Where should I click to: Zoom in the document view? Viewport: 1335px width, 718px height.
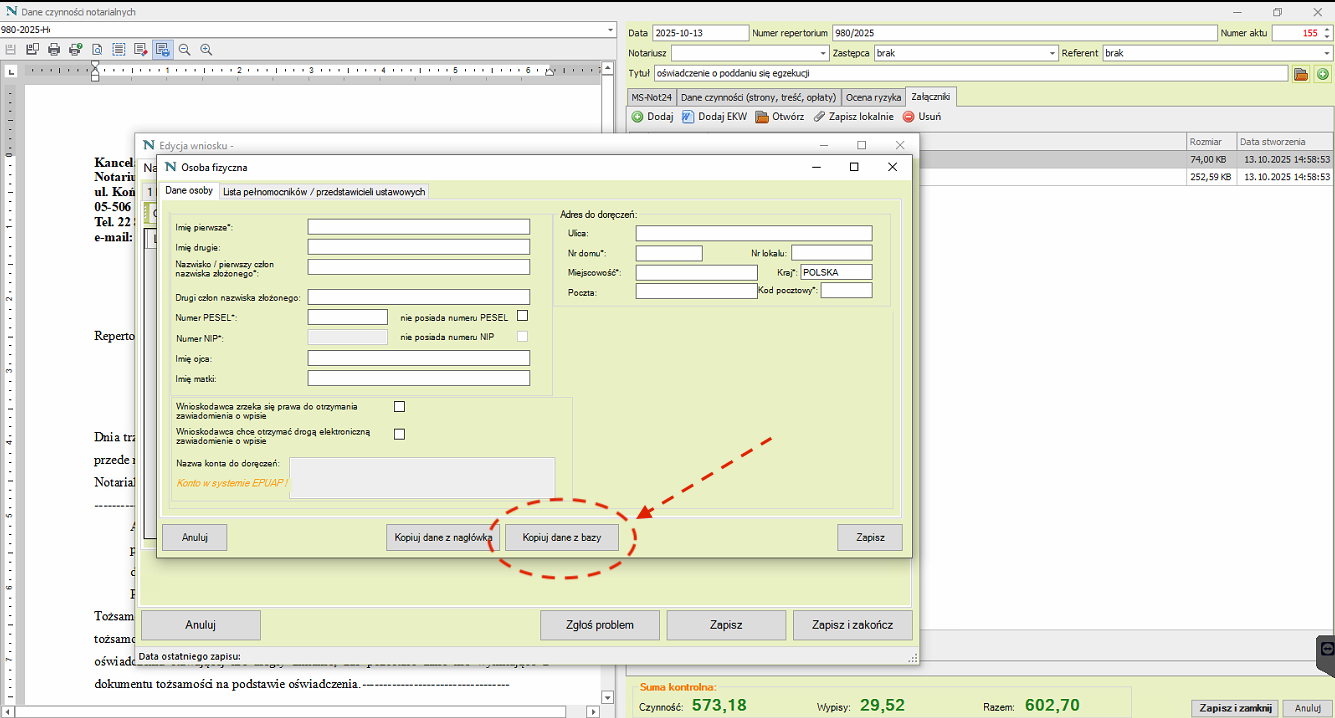tap(206, 49)
